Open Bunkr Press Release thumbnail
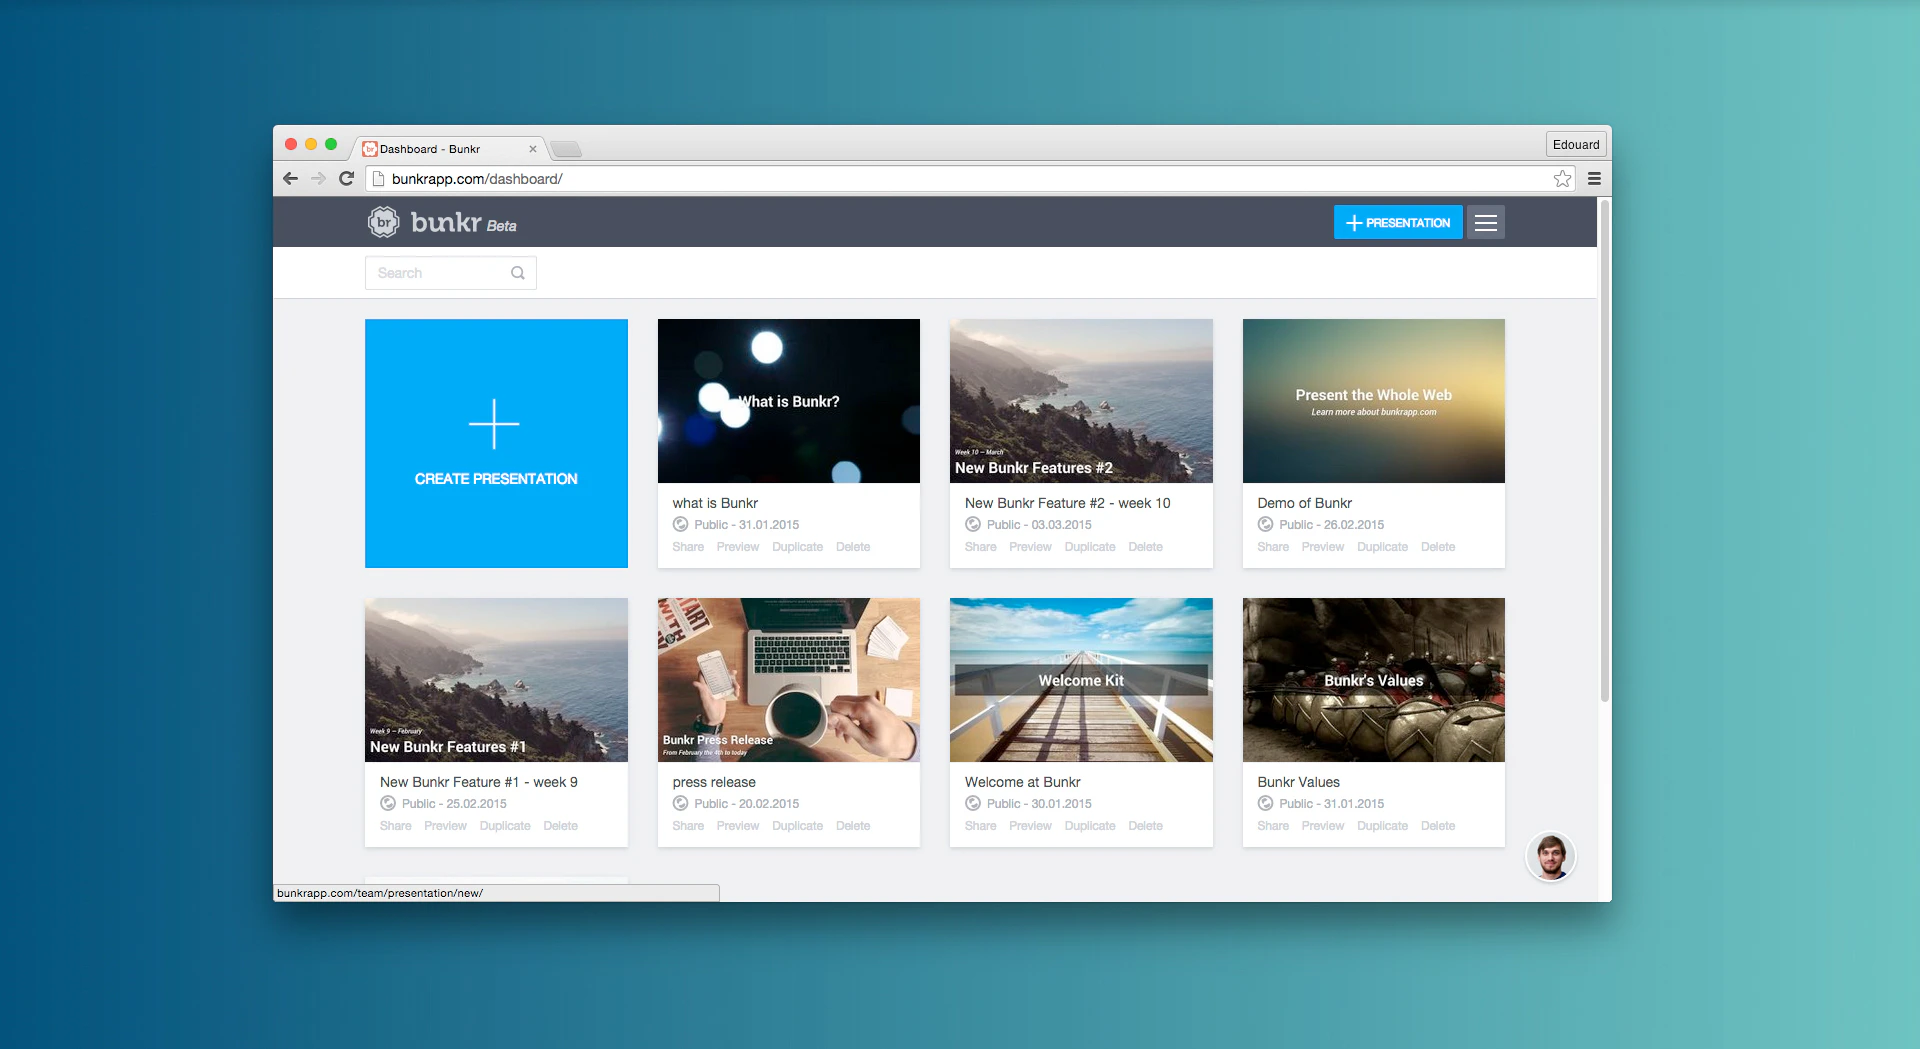1920x1049 pixels. click(x=789, y=680)
